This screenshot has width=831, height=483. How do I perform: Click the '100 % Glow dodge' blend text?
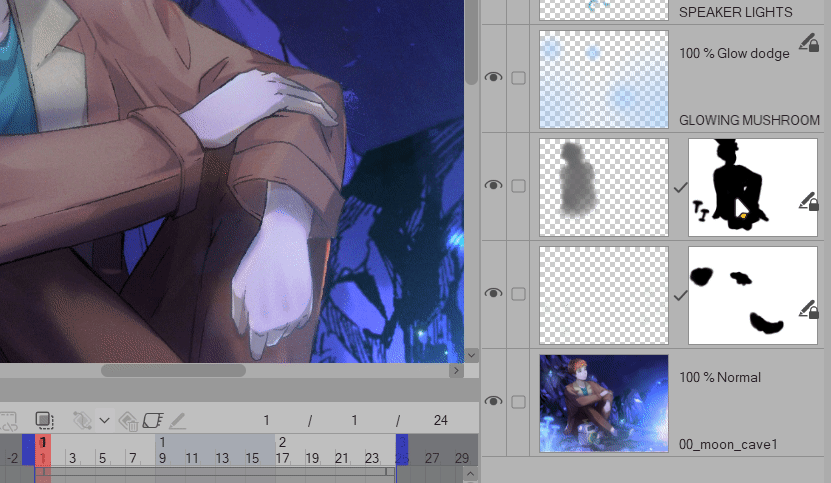coord(734,54)
